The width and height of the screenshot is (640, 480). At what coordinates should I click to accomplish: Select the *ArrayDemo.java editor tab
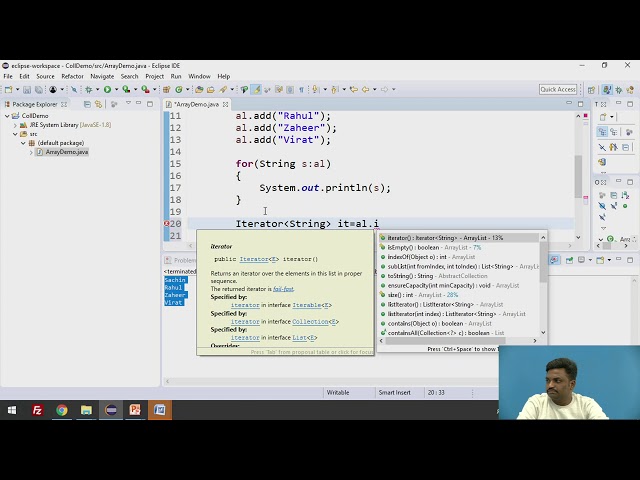[x=196, y=104]
